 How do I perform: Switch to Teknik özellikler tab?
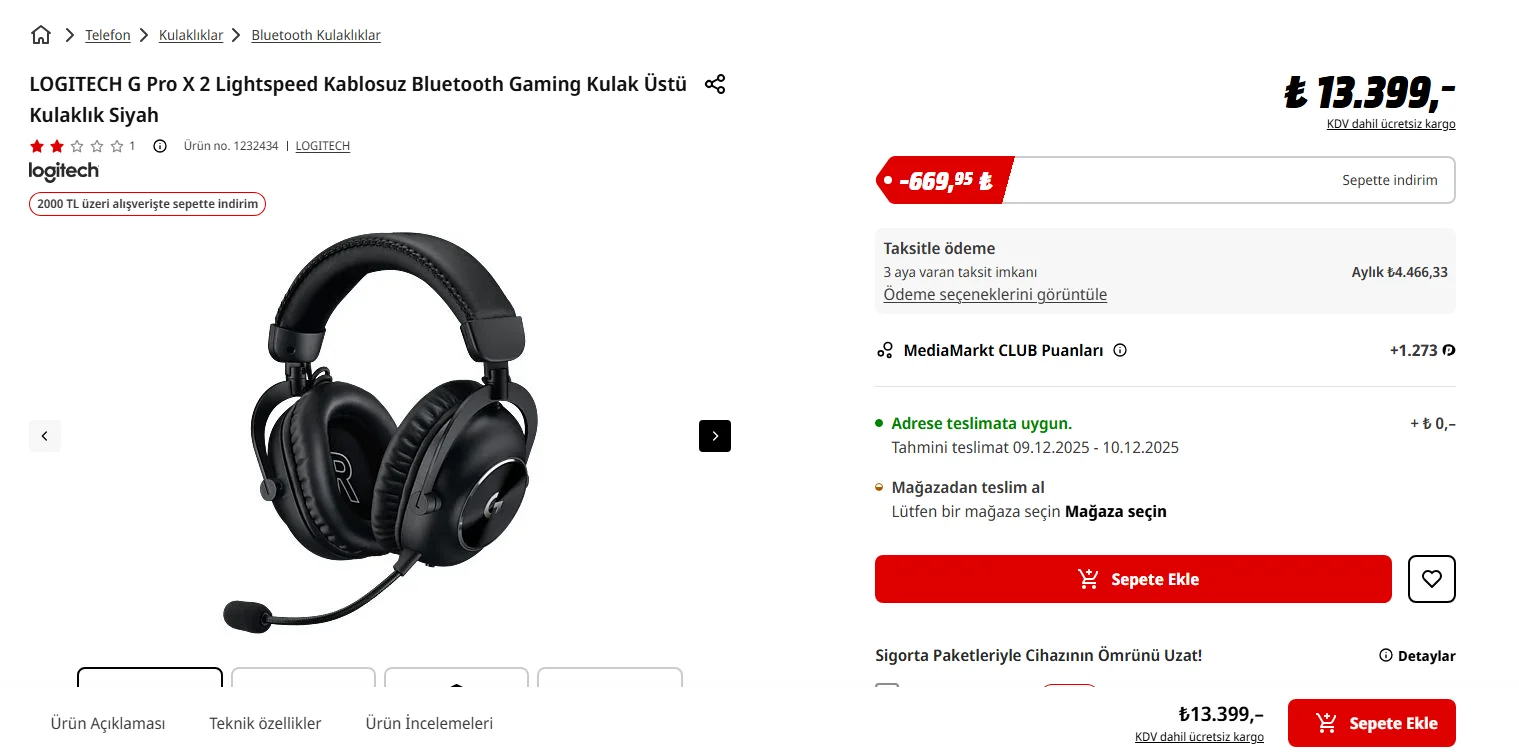click(265, 723)
